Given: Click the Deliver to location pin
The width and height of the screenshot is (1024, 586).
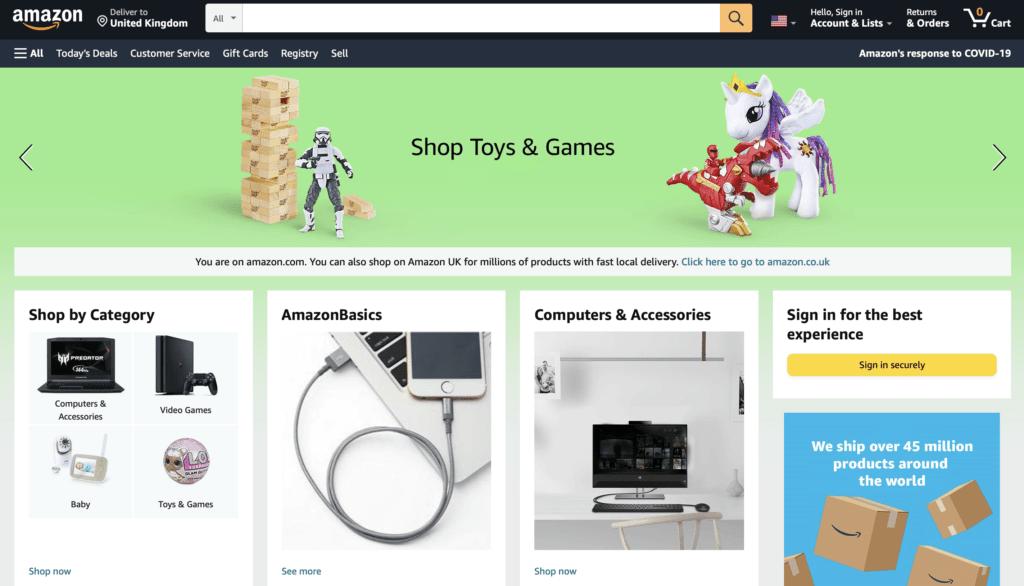Looking at the screenshot, I should [102, 22].
